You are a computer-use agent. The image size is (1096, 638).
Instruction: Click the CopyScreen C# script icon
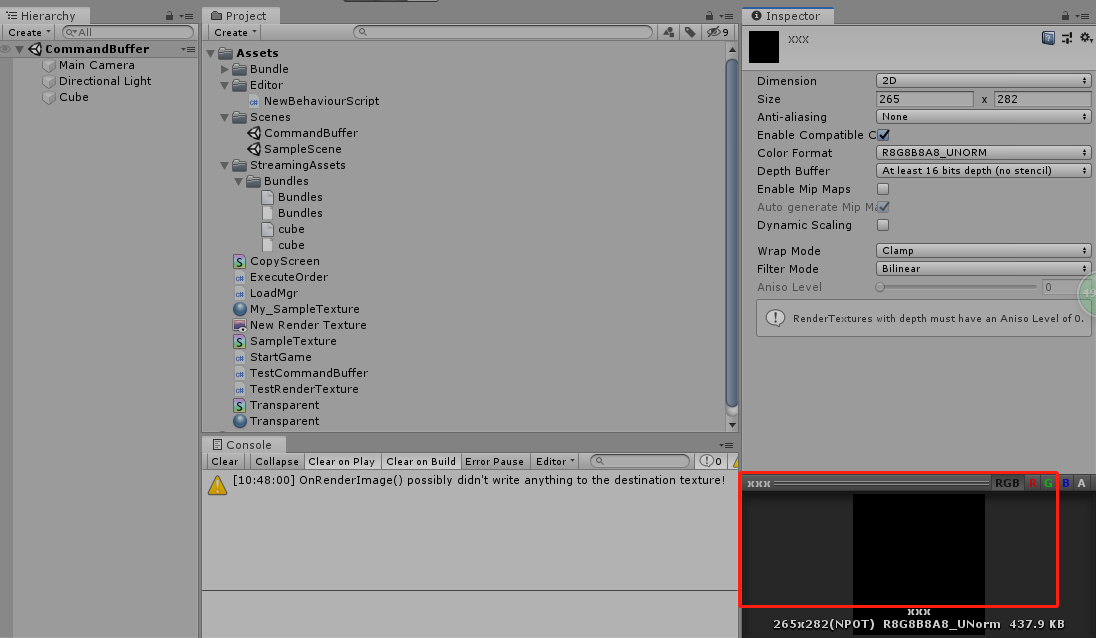[238, 261]
